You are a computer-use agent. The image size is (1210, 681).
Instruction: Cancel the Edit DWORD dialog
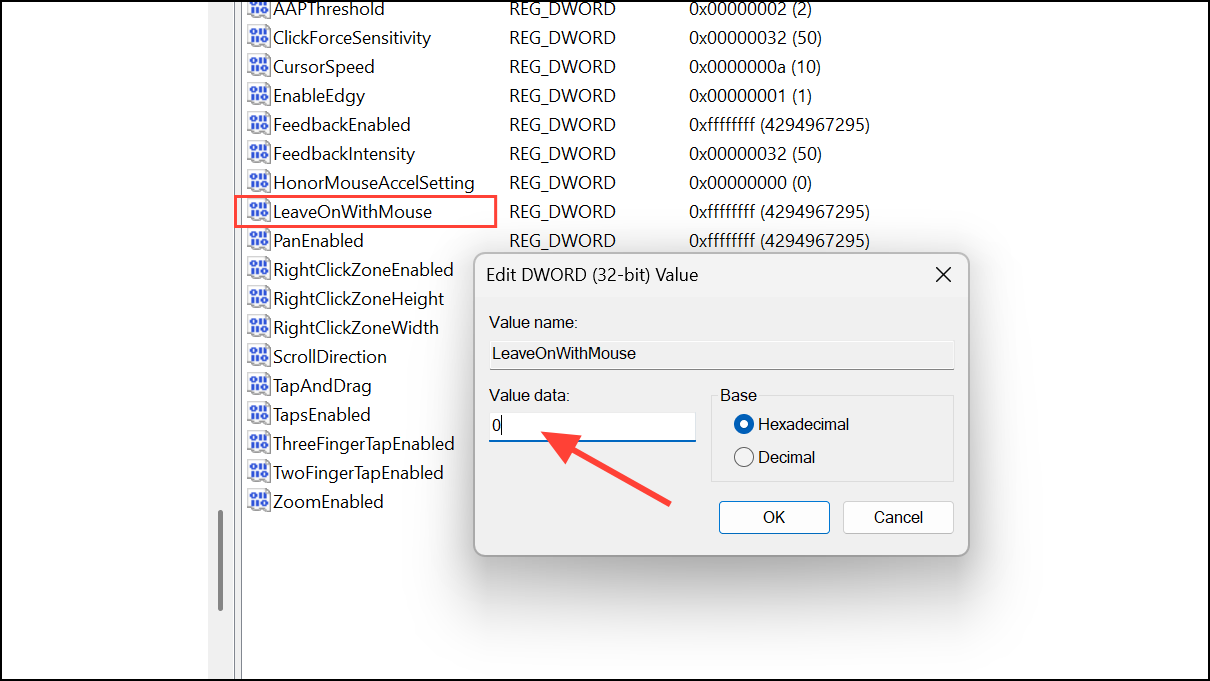click(x=897, y=517)
